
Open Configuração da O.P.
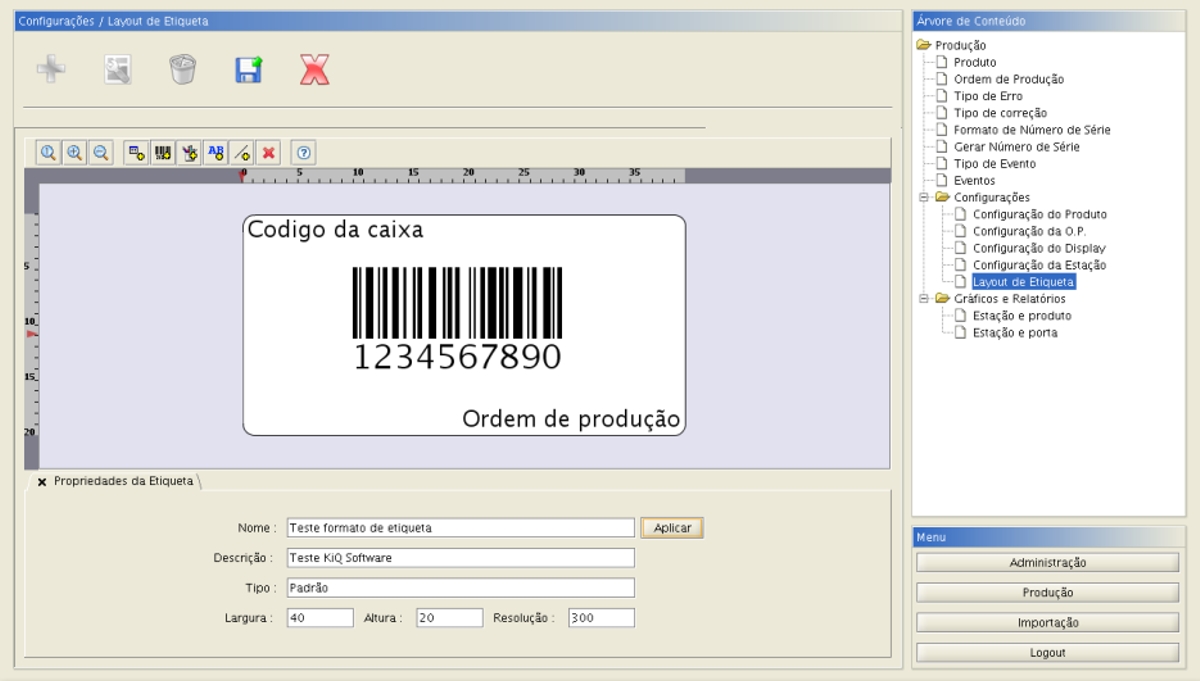[1029, 232]
